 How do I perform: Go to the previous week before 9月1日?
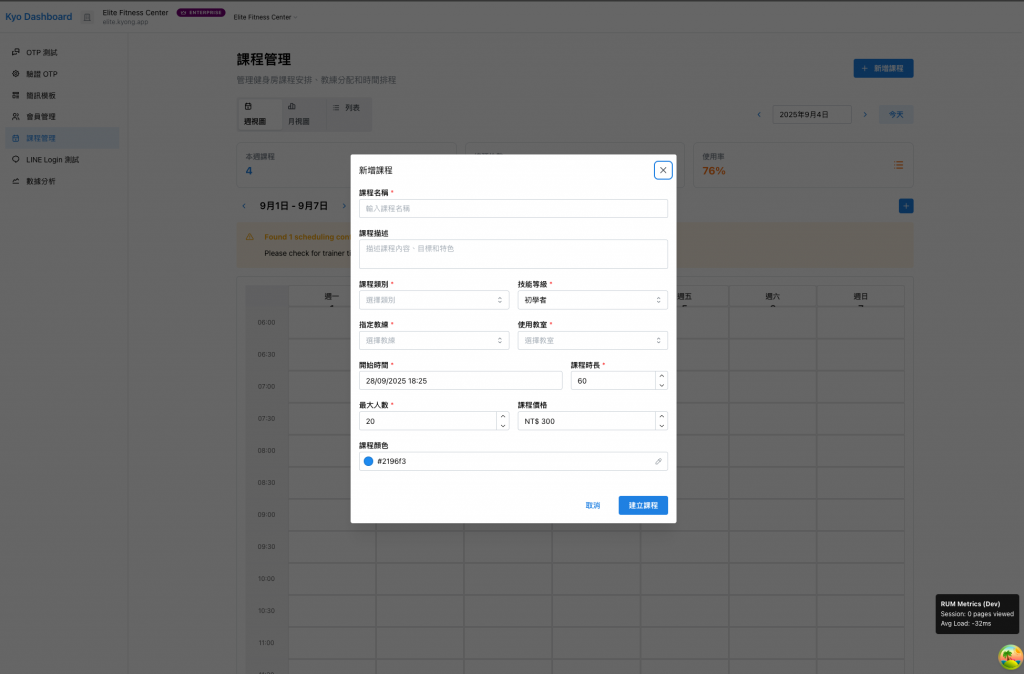click(244, 206)
